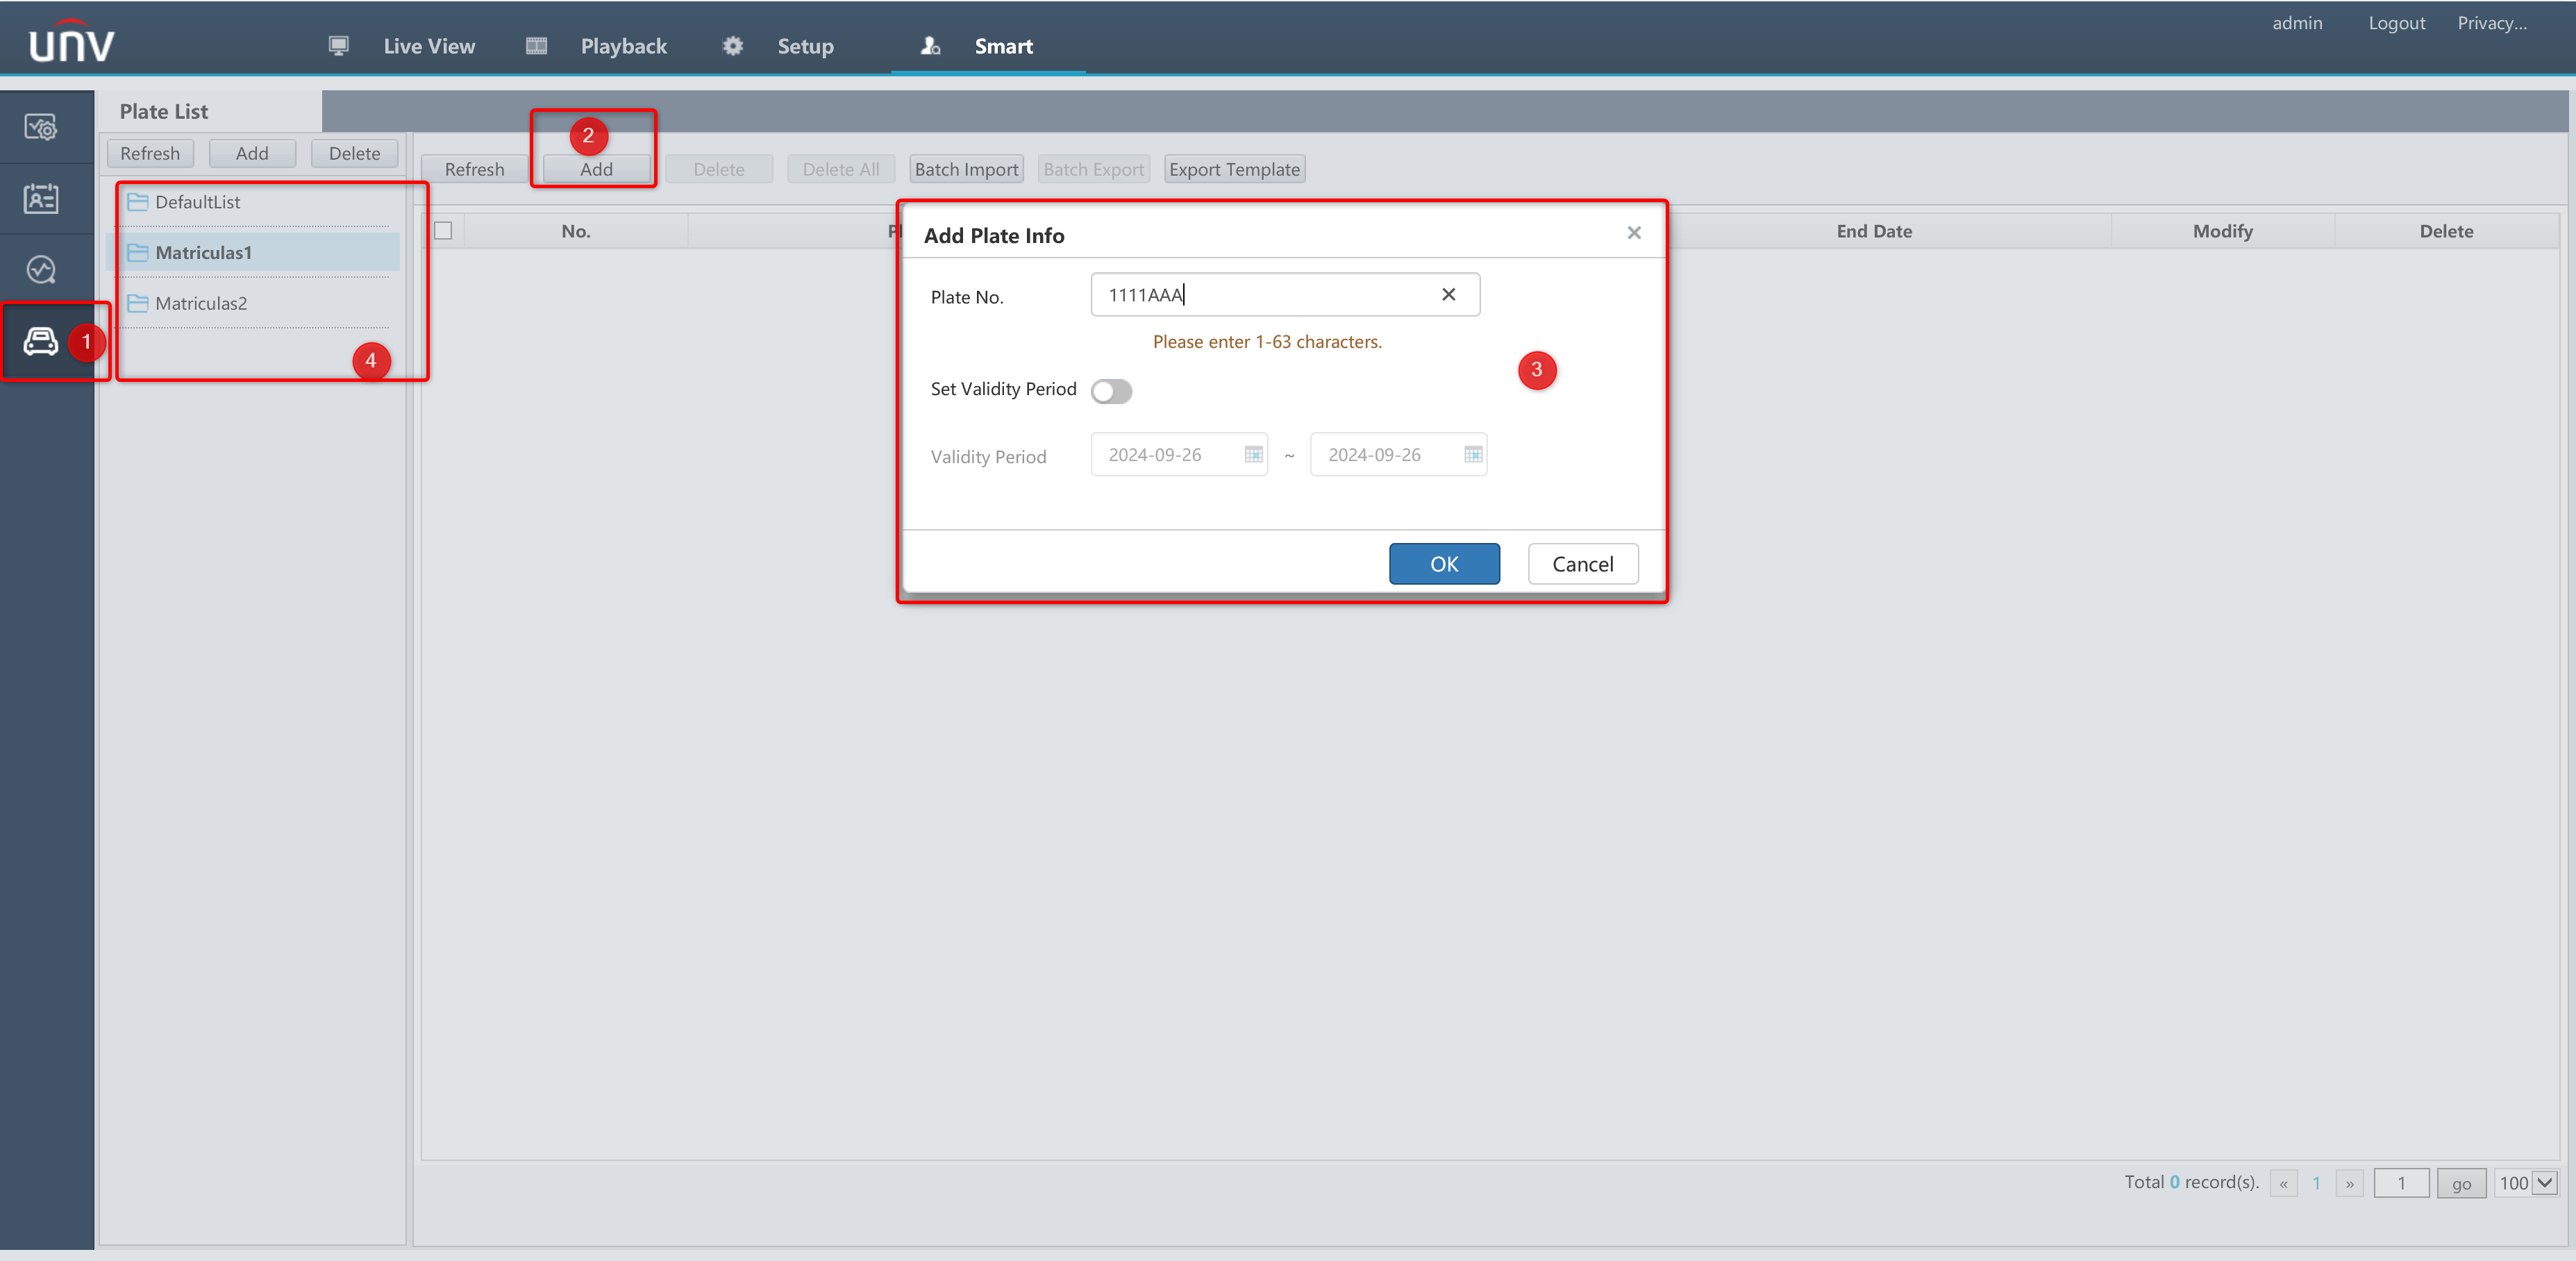Click inside the end date field showing 2024-09-26
The width and height of the screenshot is (2576, 1261).
point(1385,454)
